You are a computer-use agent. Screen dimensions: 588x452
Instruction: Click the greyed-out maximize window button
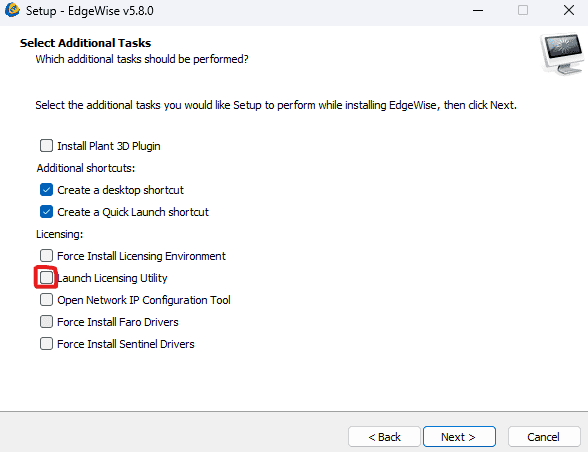(523, 11)
